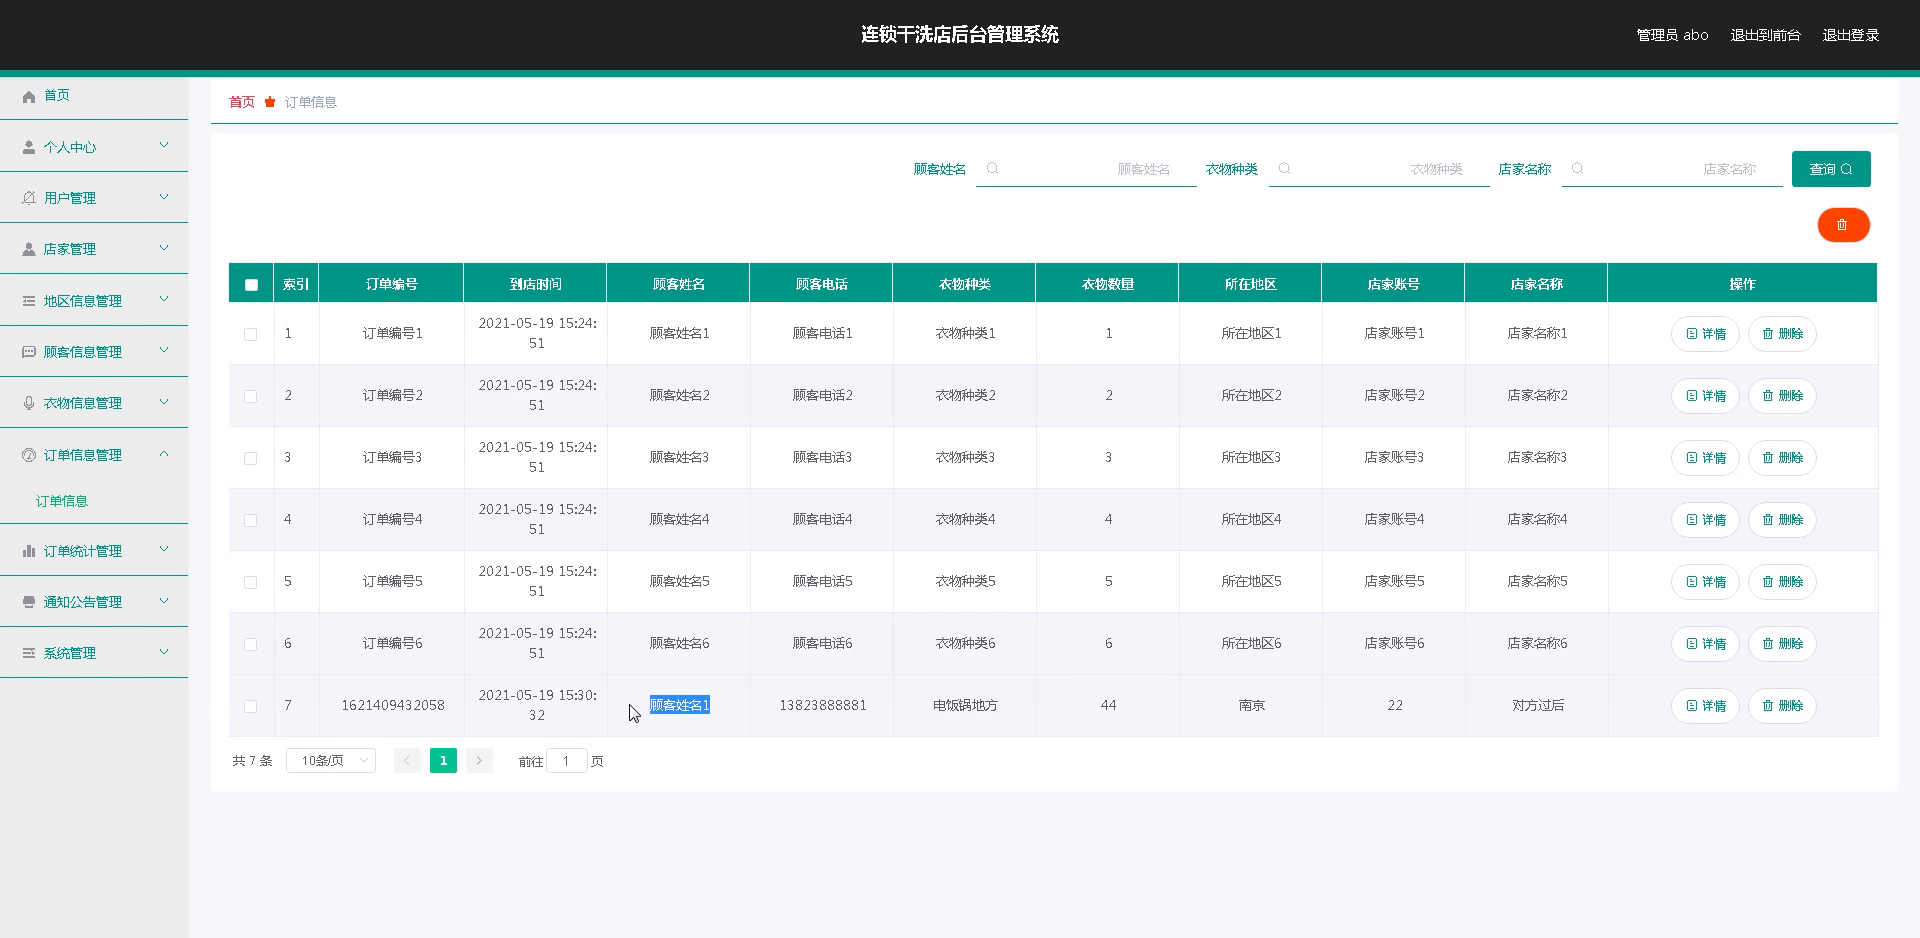Image resolution: width=1920 pixels, height=938 pixels.
Task: Check the box for row 订单编号4
Action: (x=251, y=520)
